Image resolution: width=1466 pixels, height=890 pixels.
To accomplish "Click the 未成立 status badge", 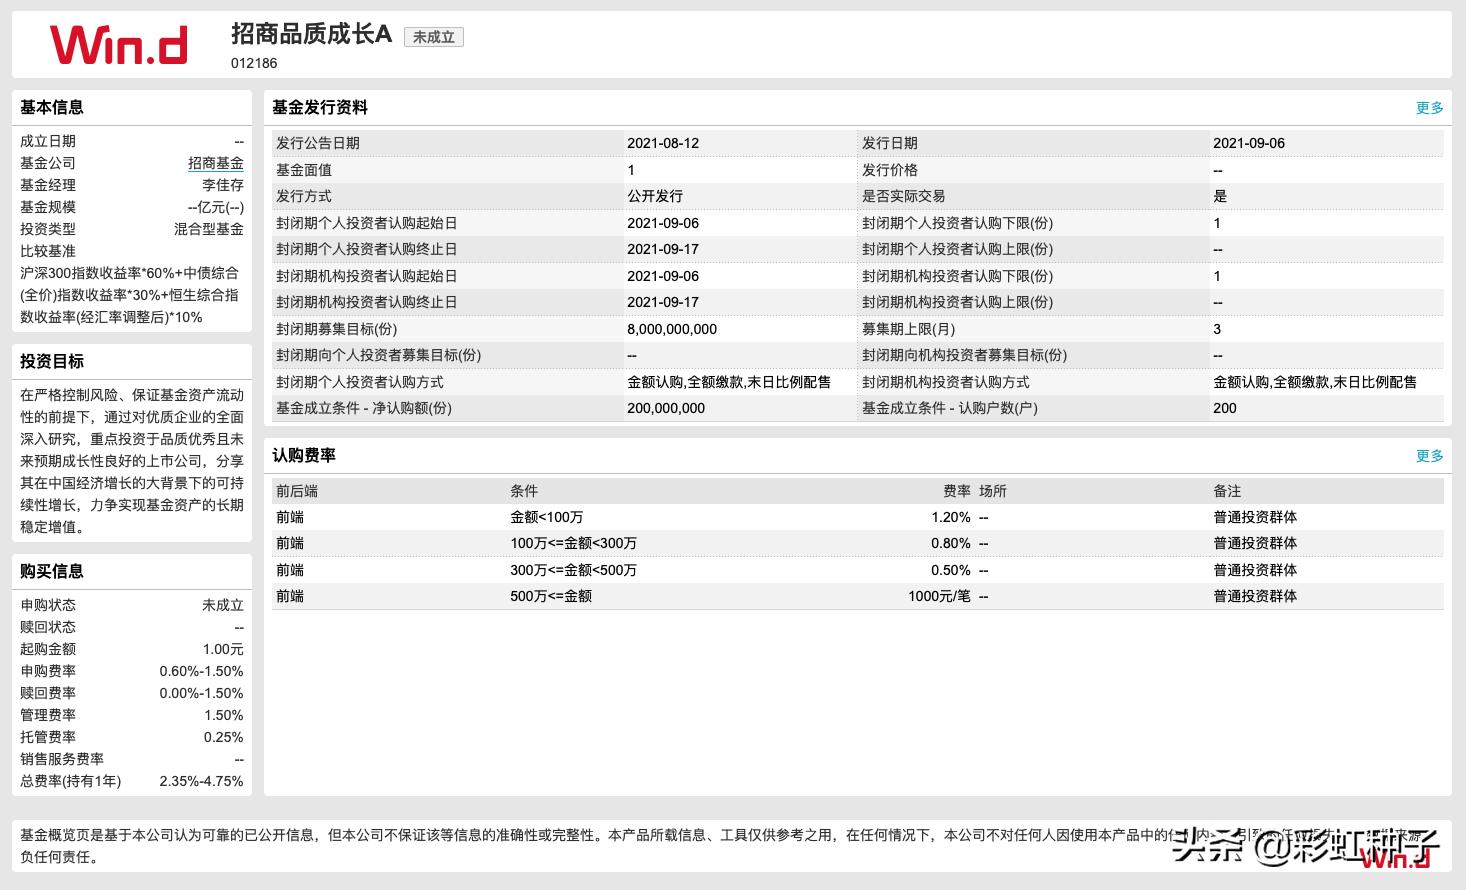I will (x=433, y=36).
